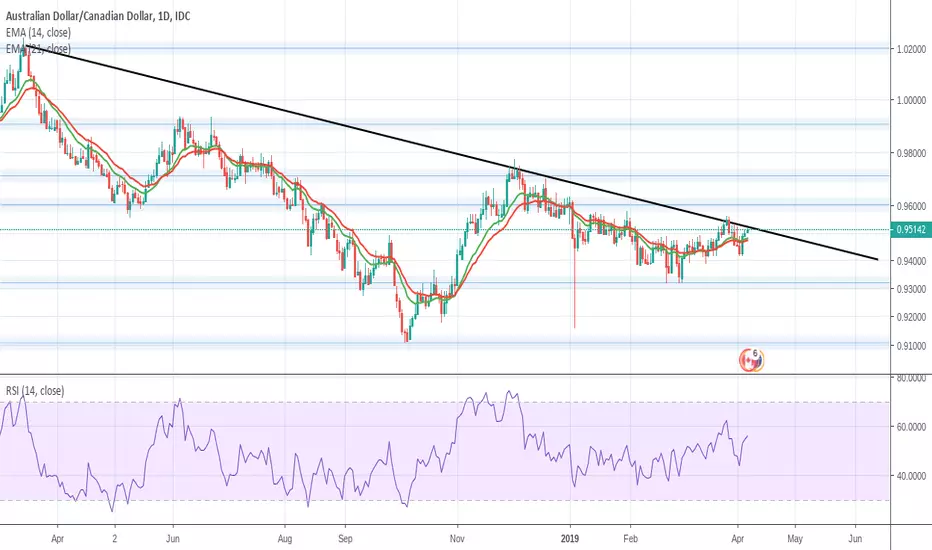Image resolution: width=932 pixels, height=550 pixels.
Task: Click the 0.93000 price axis label
Action: pyautogui.click(x=911, y=289)
